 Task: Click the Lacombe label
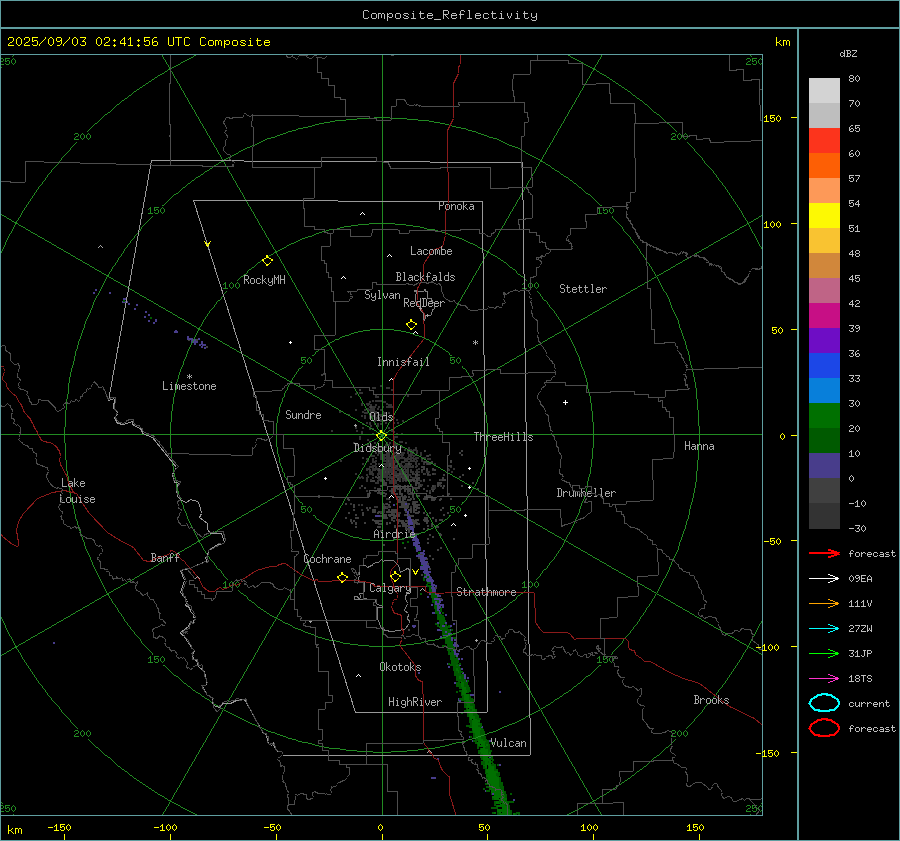click(431, 251)
